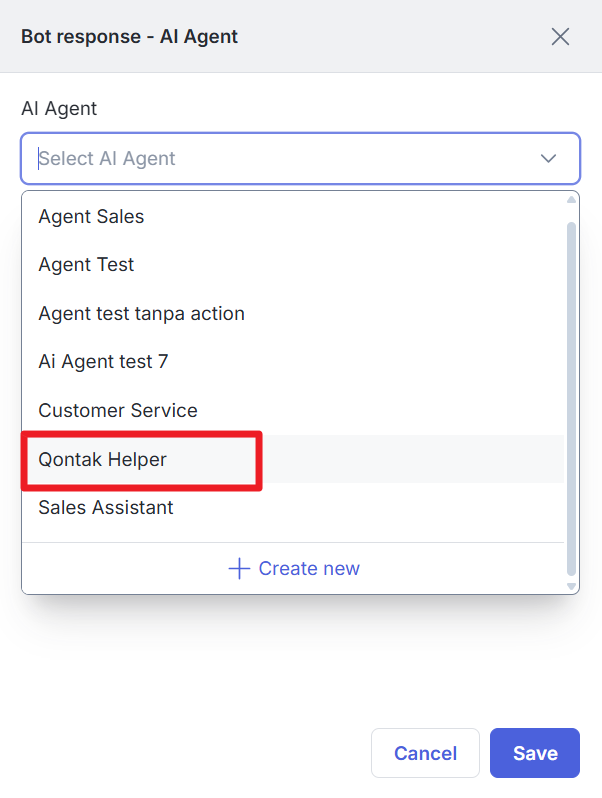Pick Agent test tanpa action

(141, 313)
